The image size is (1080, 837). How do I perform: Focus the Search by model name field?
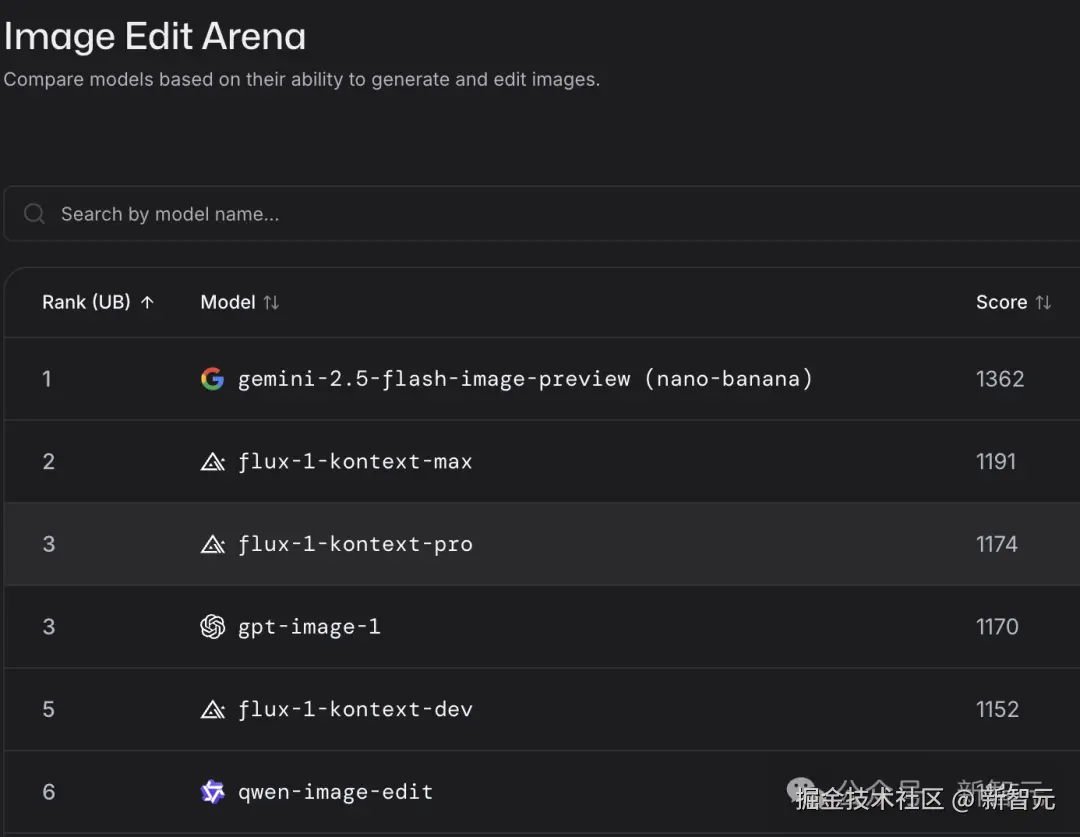pos(541,214)
